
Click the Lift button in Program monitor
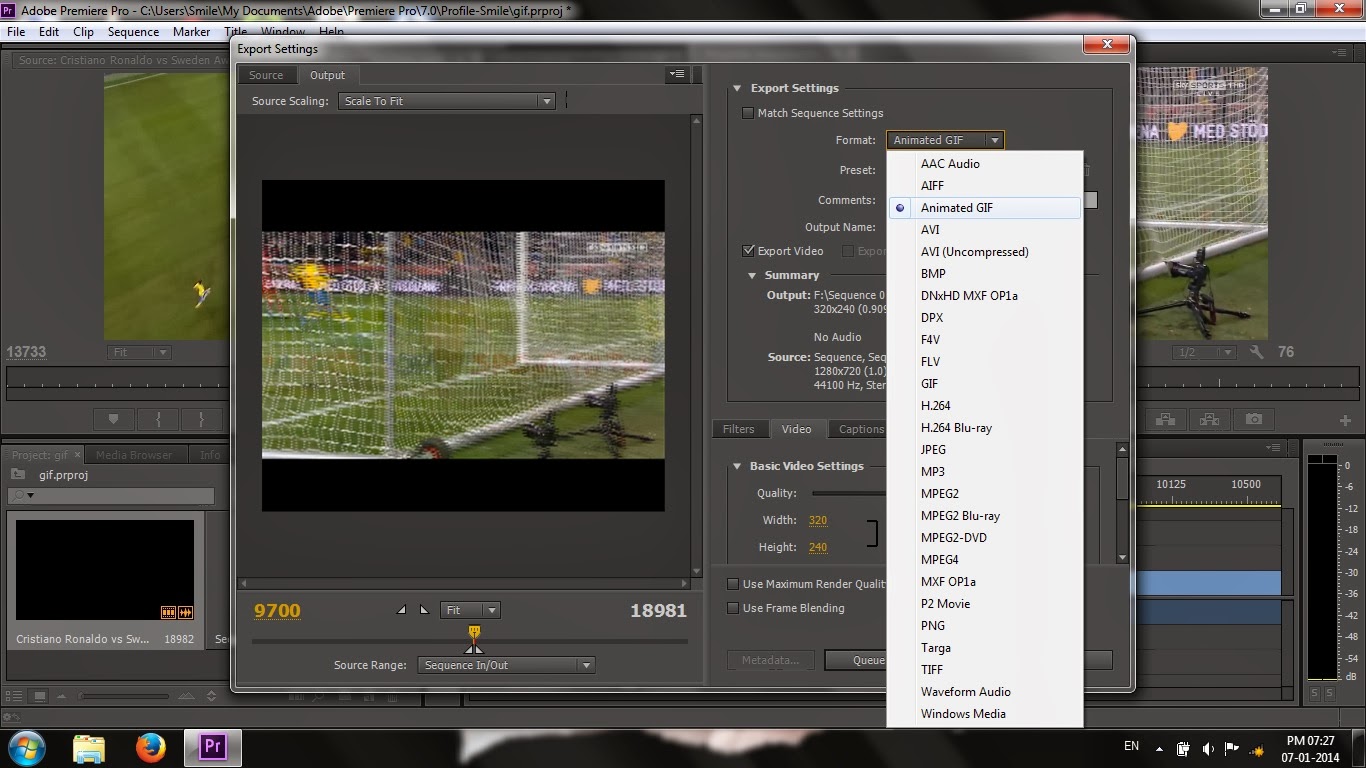[x=1164, y=419]
